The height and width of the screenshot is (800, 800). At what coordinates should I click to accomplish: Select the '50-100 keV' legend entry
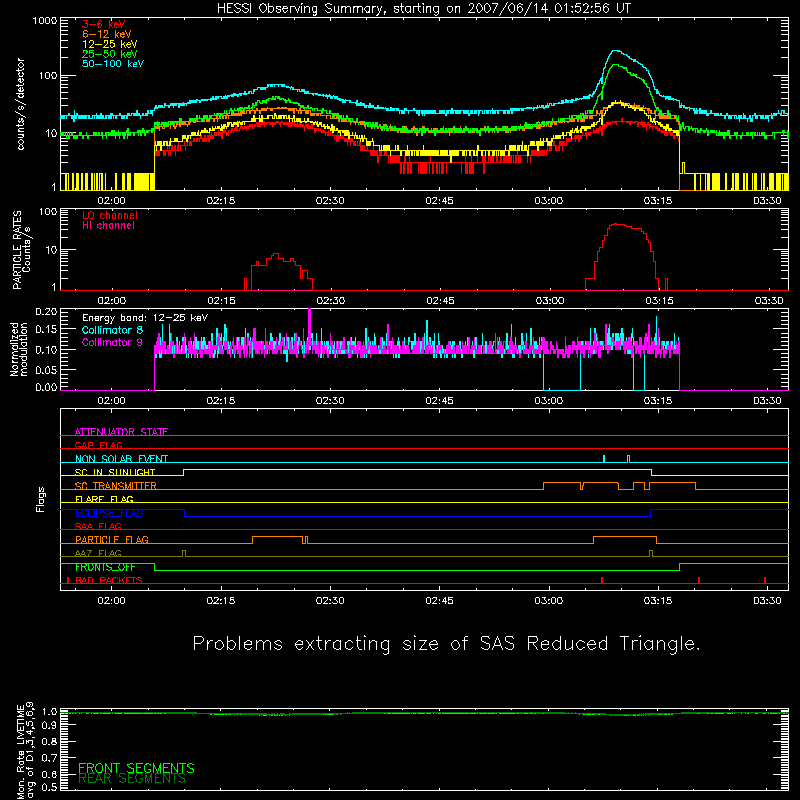click(113, 64)
